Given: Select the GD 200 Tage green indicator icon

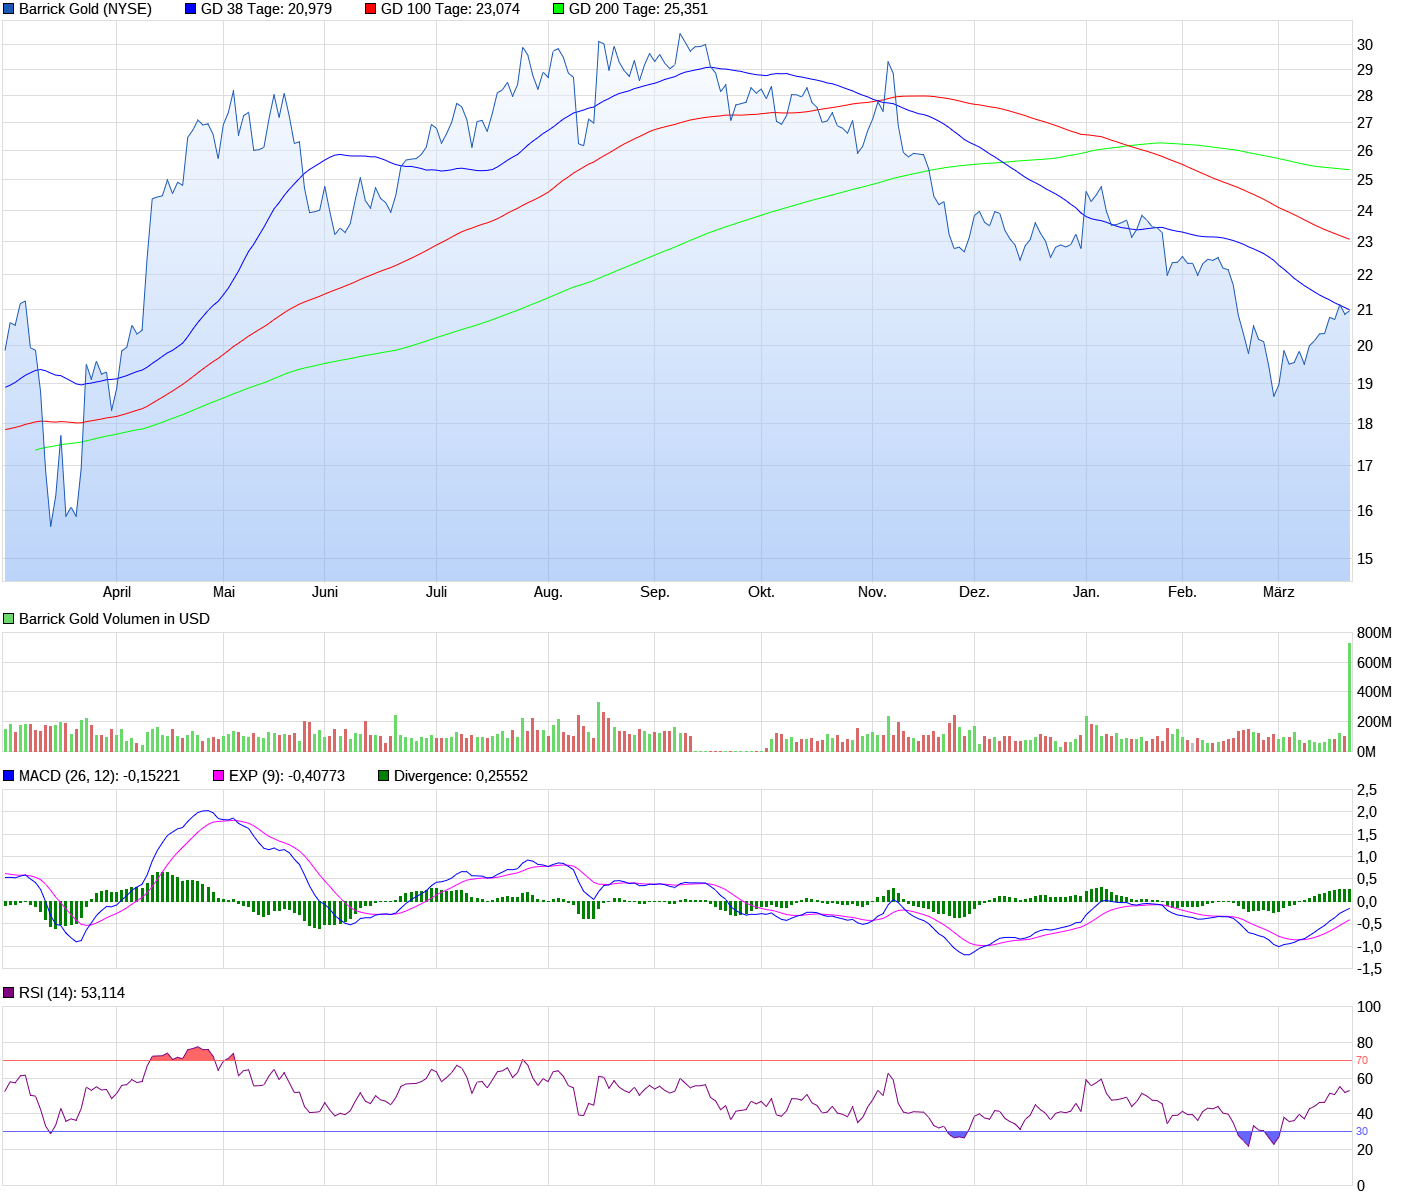Looking at the screenshot, I should pos(557,9).
